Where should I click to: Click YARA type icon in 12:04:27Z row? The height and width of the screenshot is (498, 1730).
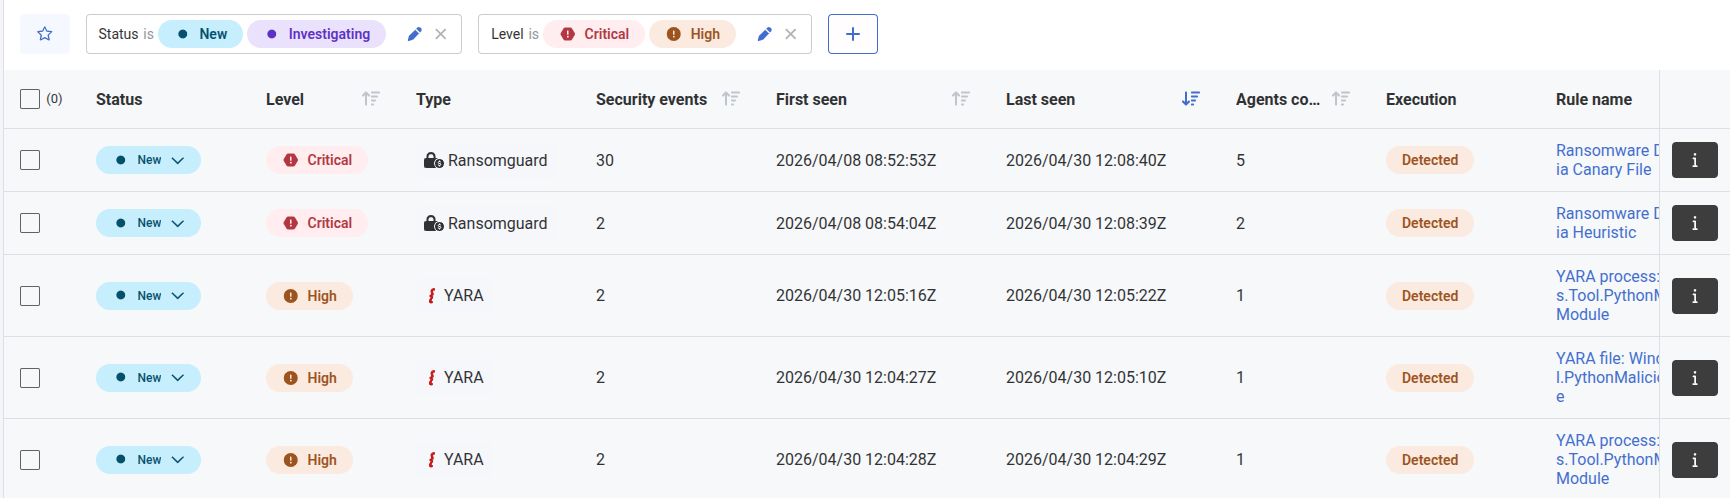[431, 378]
